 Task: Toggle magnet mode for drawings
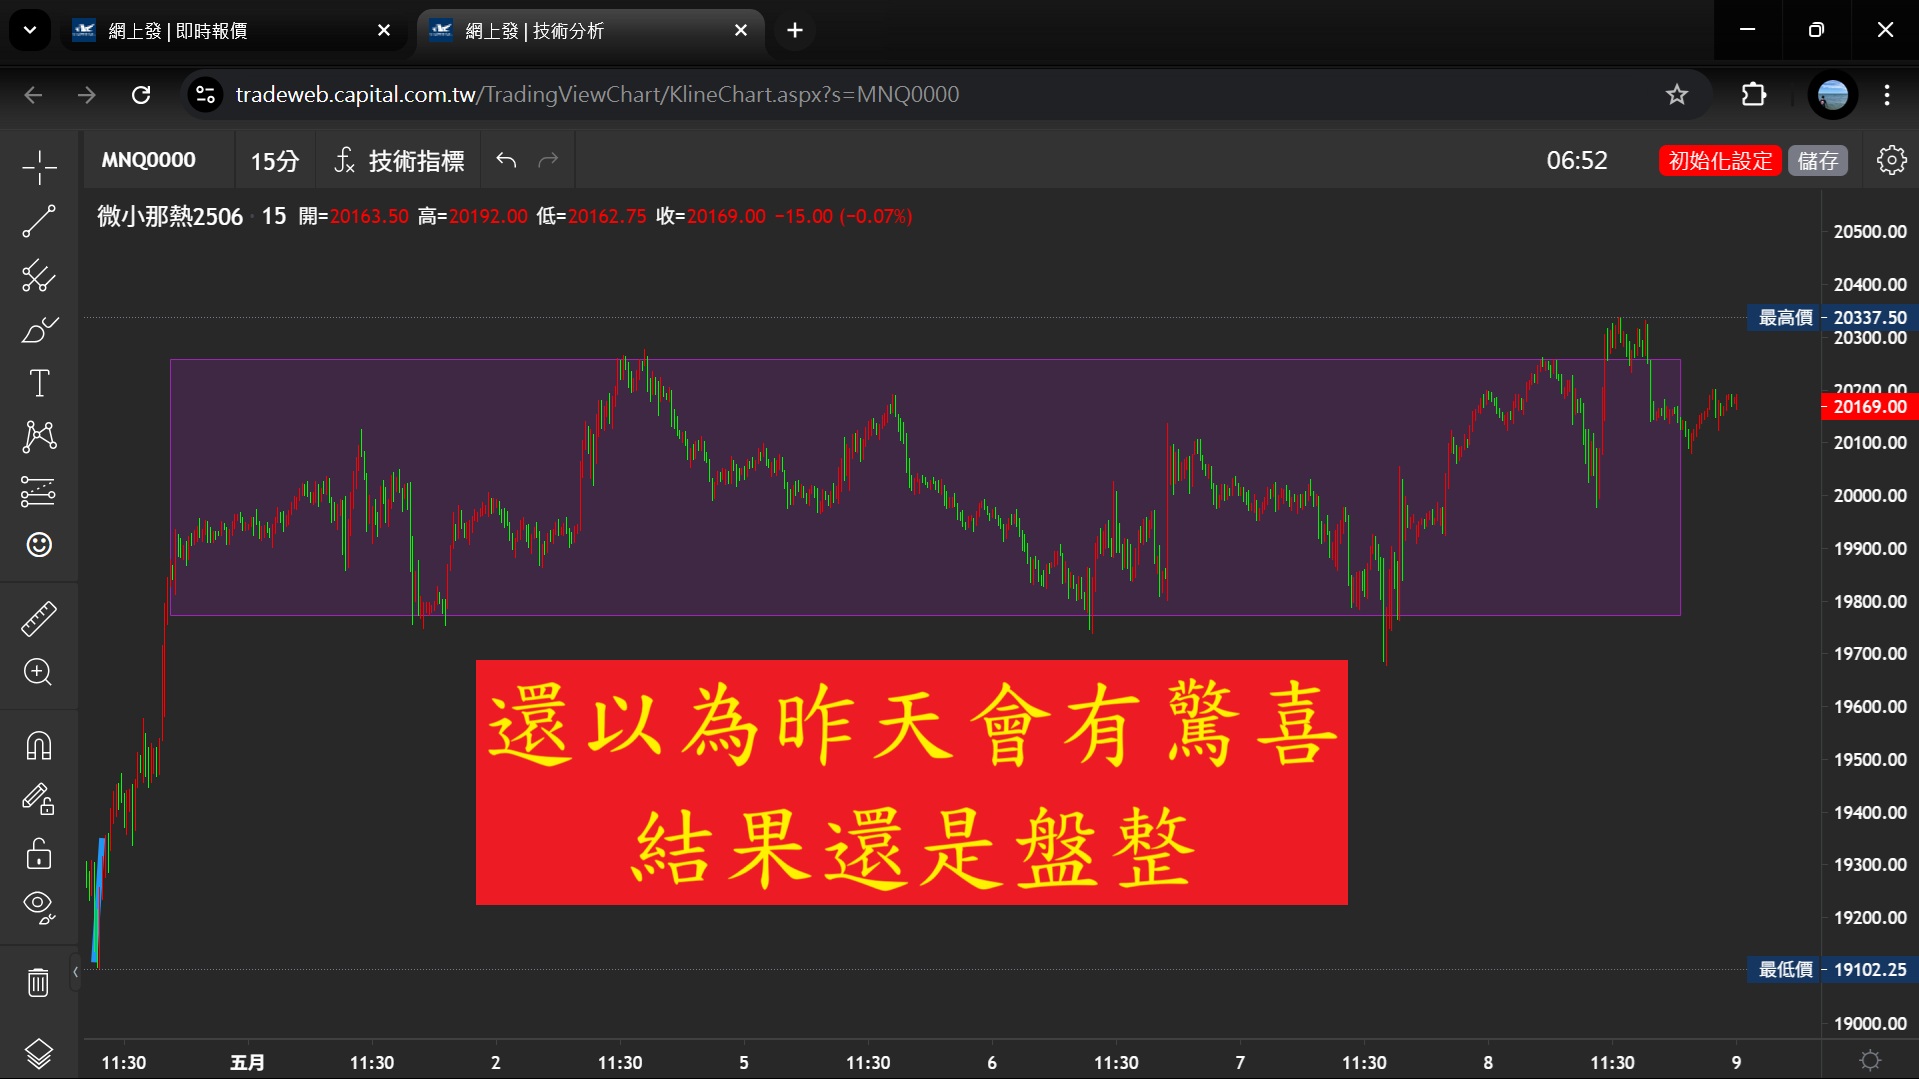[x=39, y=746]
